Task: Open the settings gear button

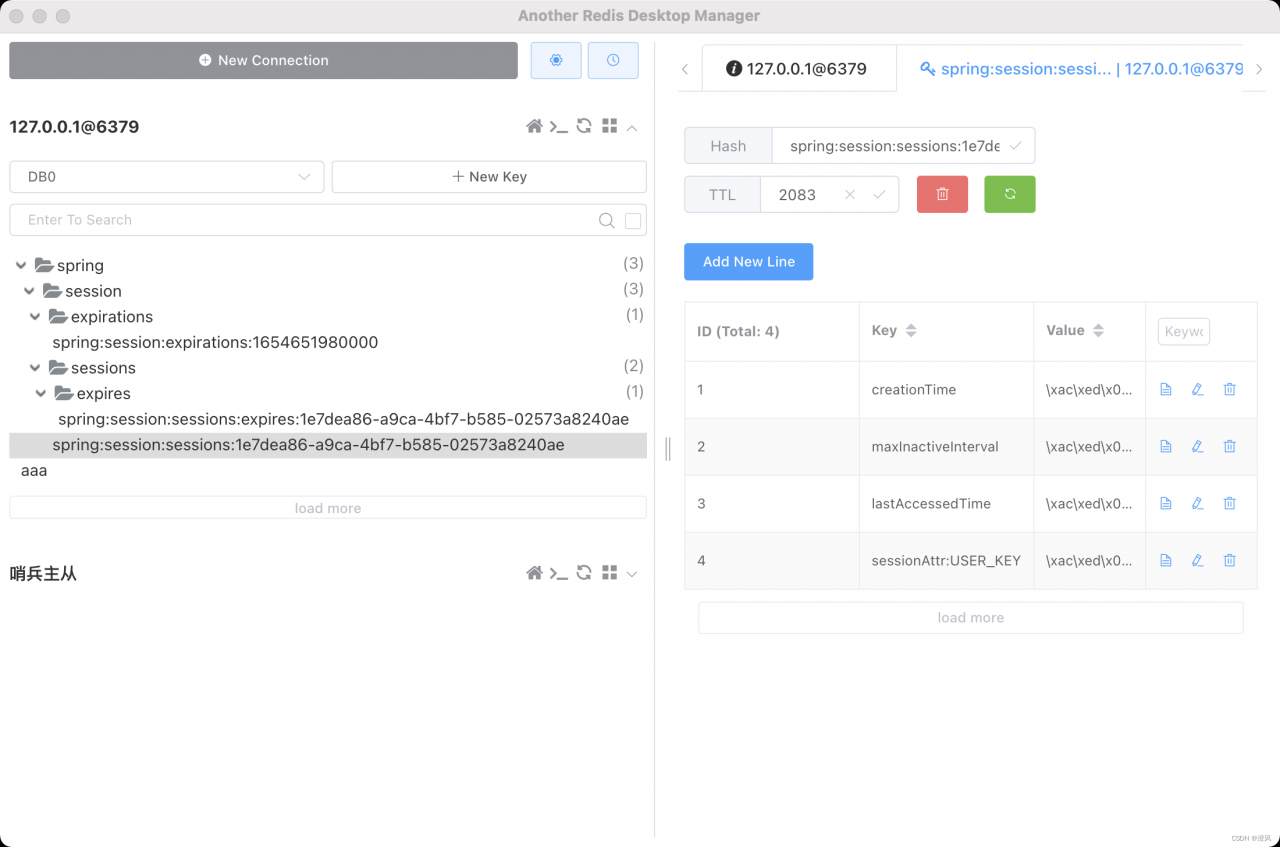Action: point(556,60)
